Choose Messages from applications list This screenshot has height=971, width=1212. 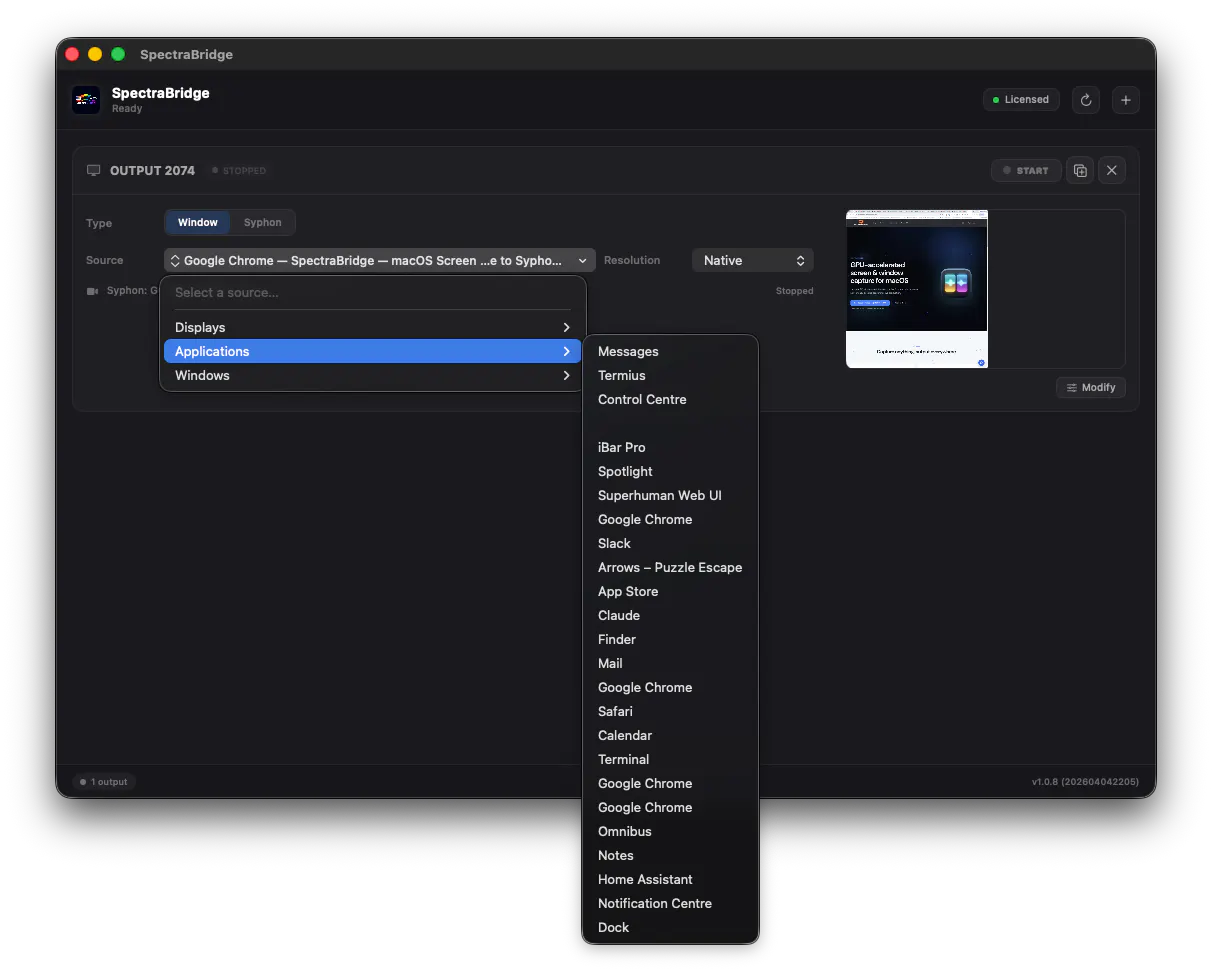tap(670, 351)
